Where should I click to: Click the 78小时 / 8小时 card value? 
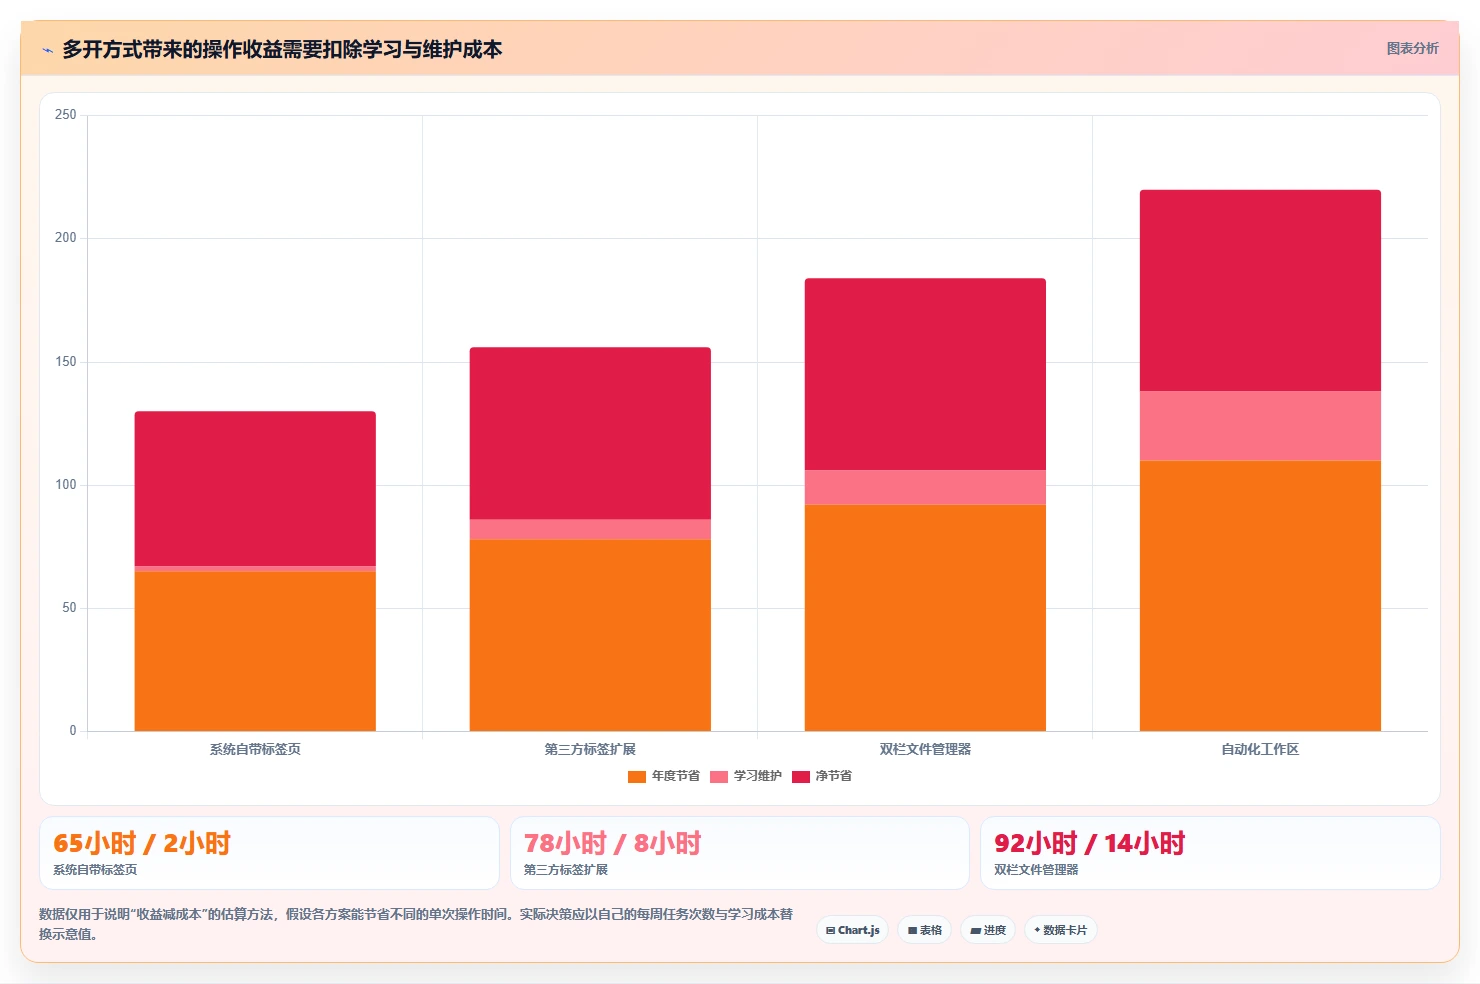click(x=613, y=843)
